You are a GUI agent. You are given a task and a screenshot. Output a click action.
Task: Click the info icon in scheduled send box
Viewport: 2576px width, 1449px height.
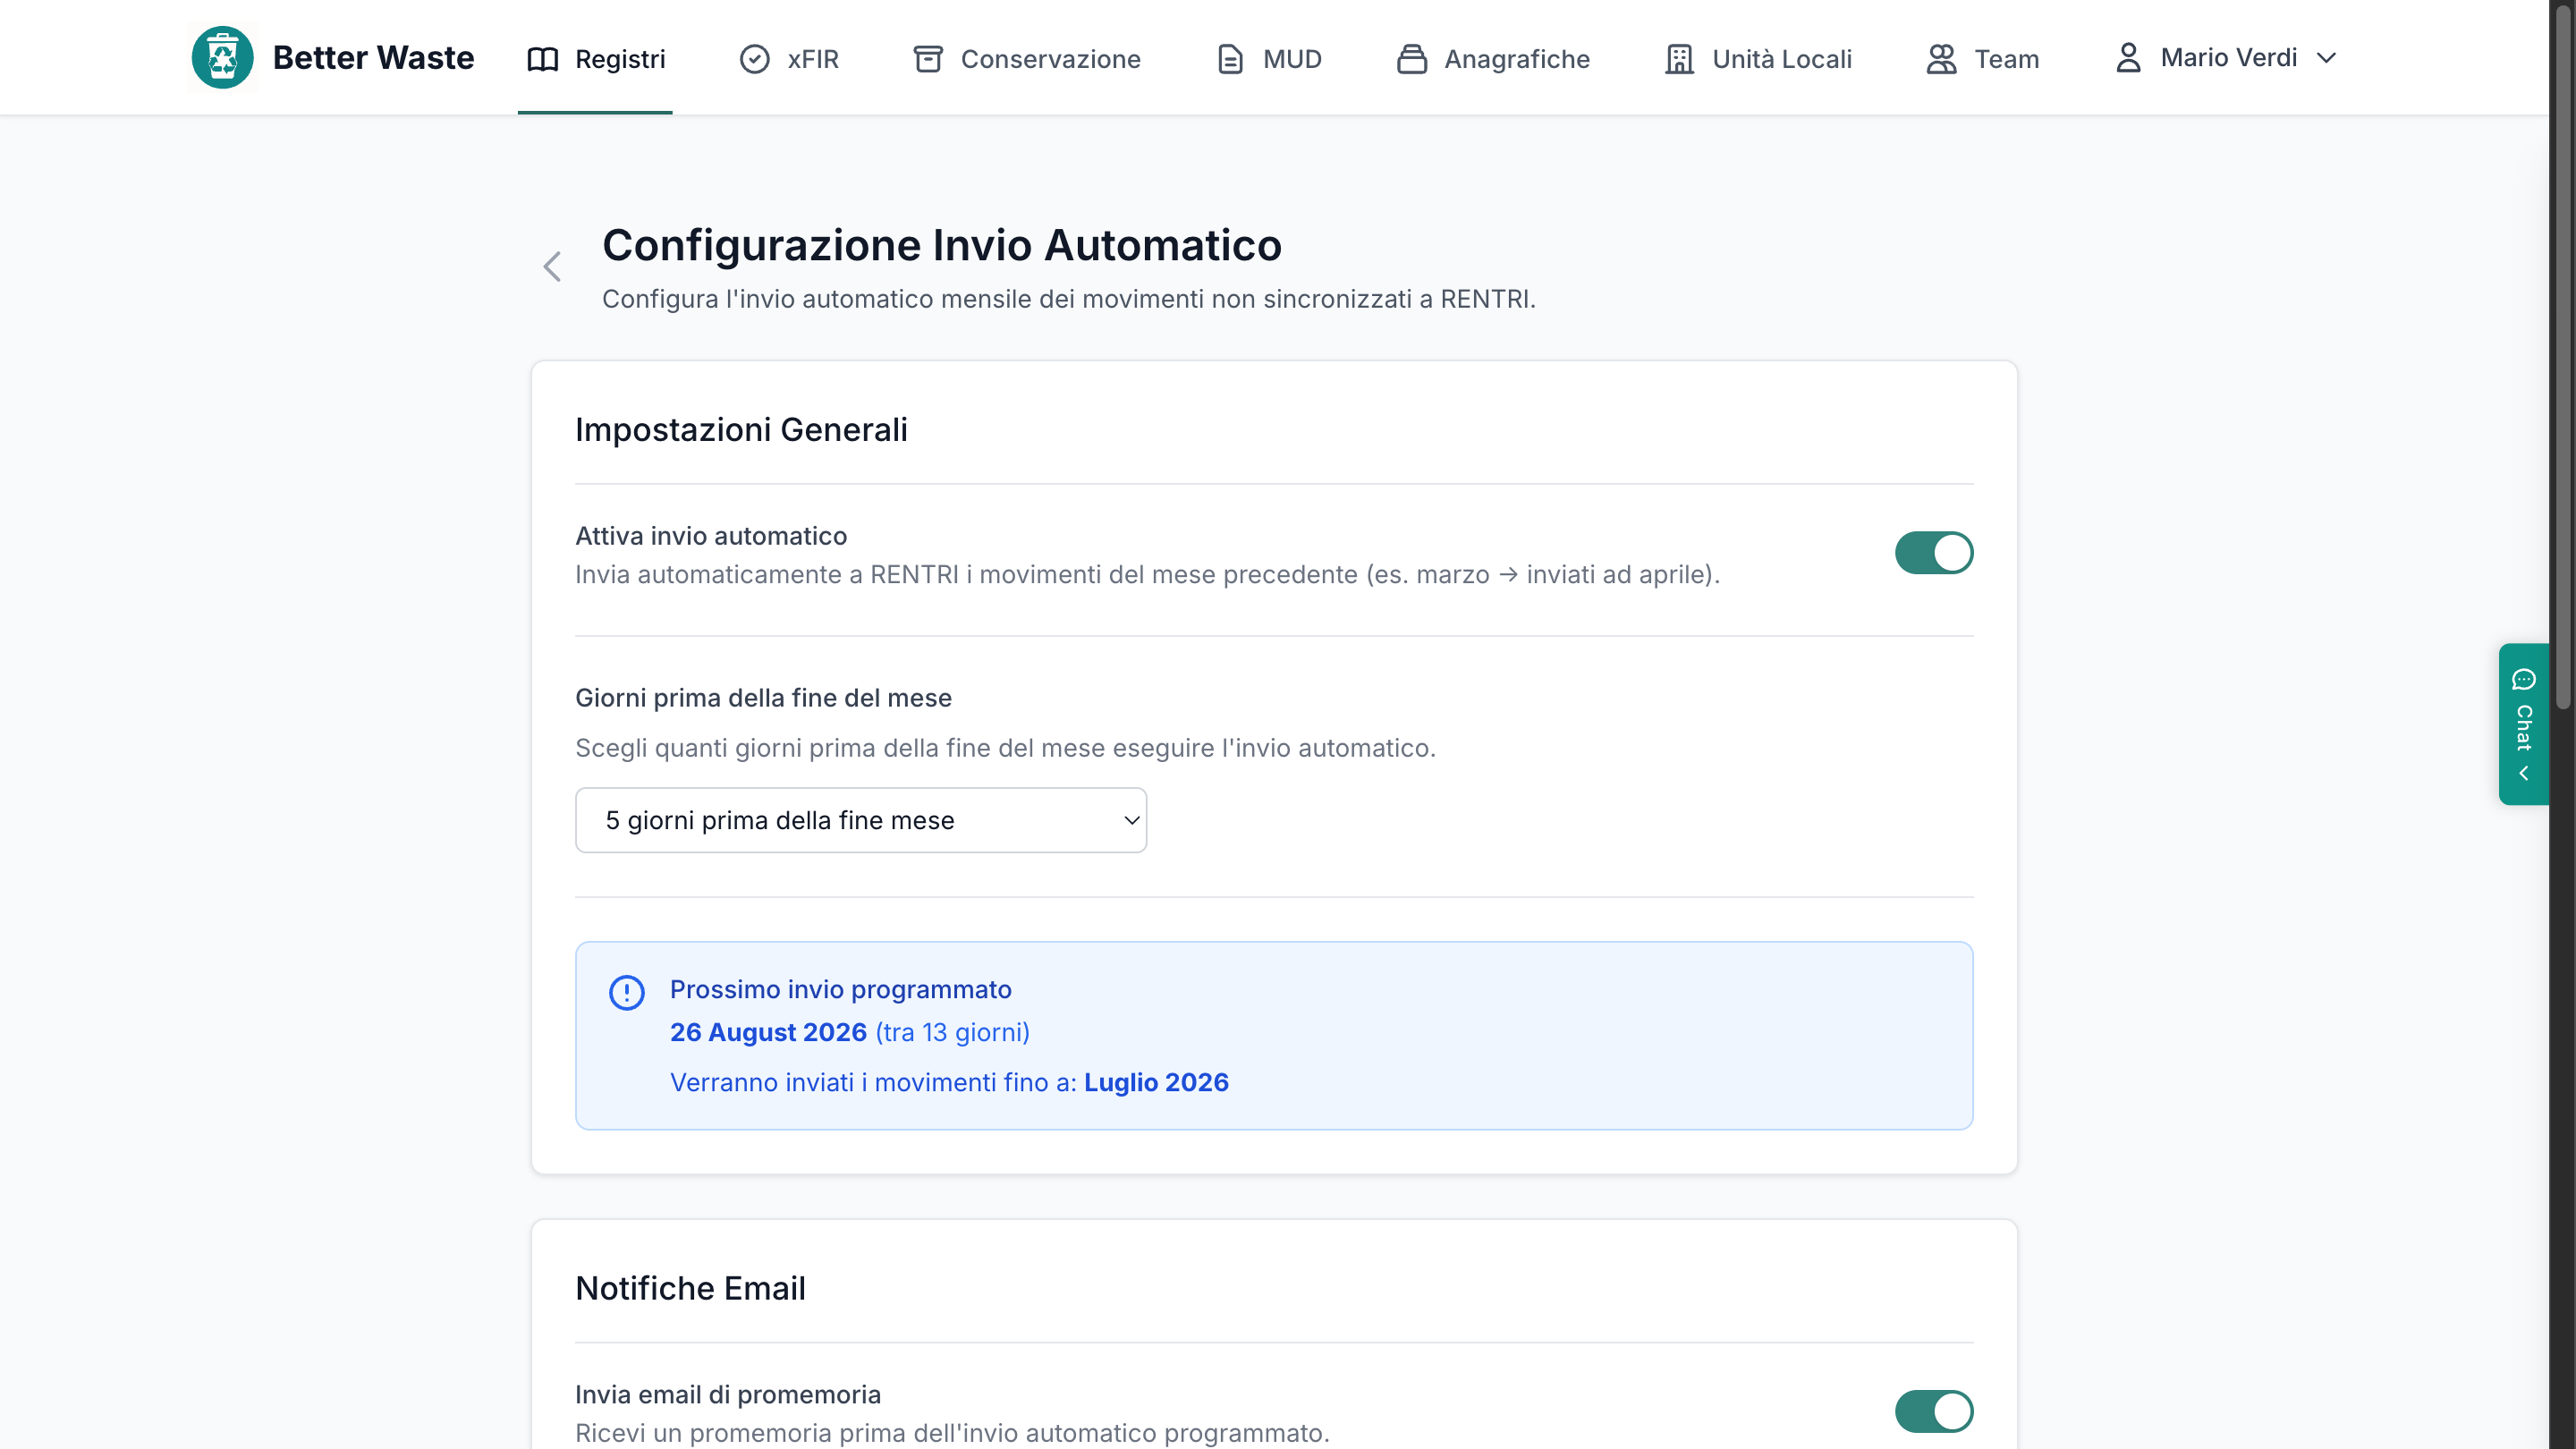[x=627, y=993]
